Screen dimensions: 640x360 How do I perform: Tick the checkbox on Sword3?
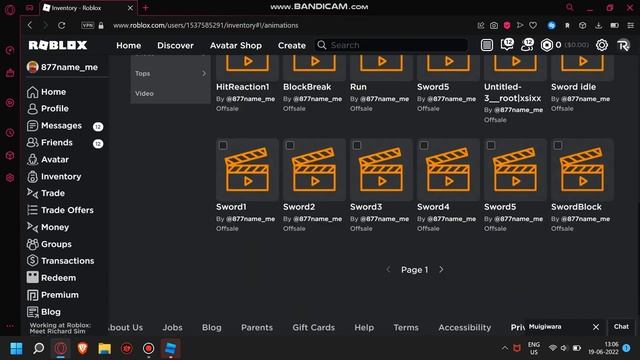357,145
